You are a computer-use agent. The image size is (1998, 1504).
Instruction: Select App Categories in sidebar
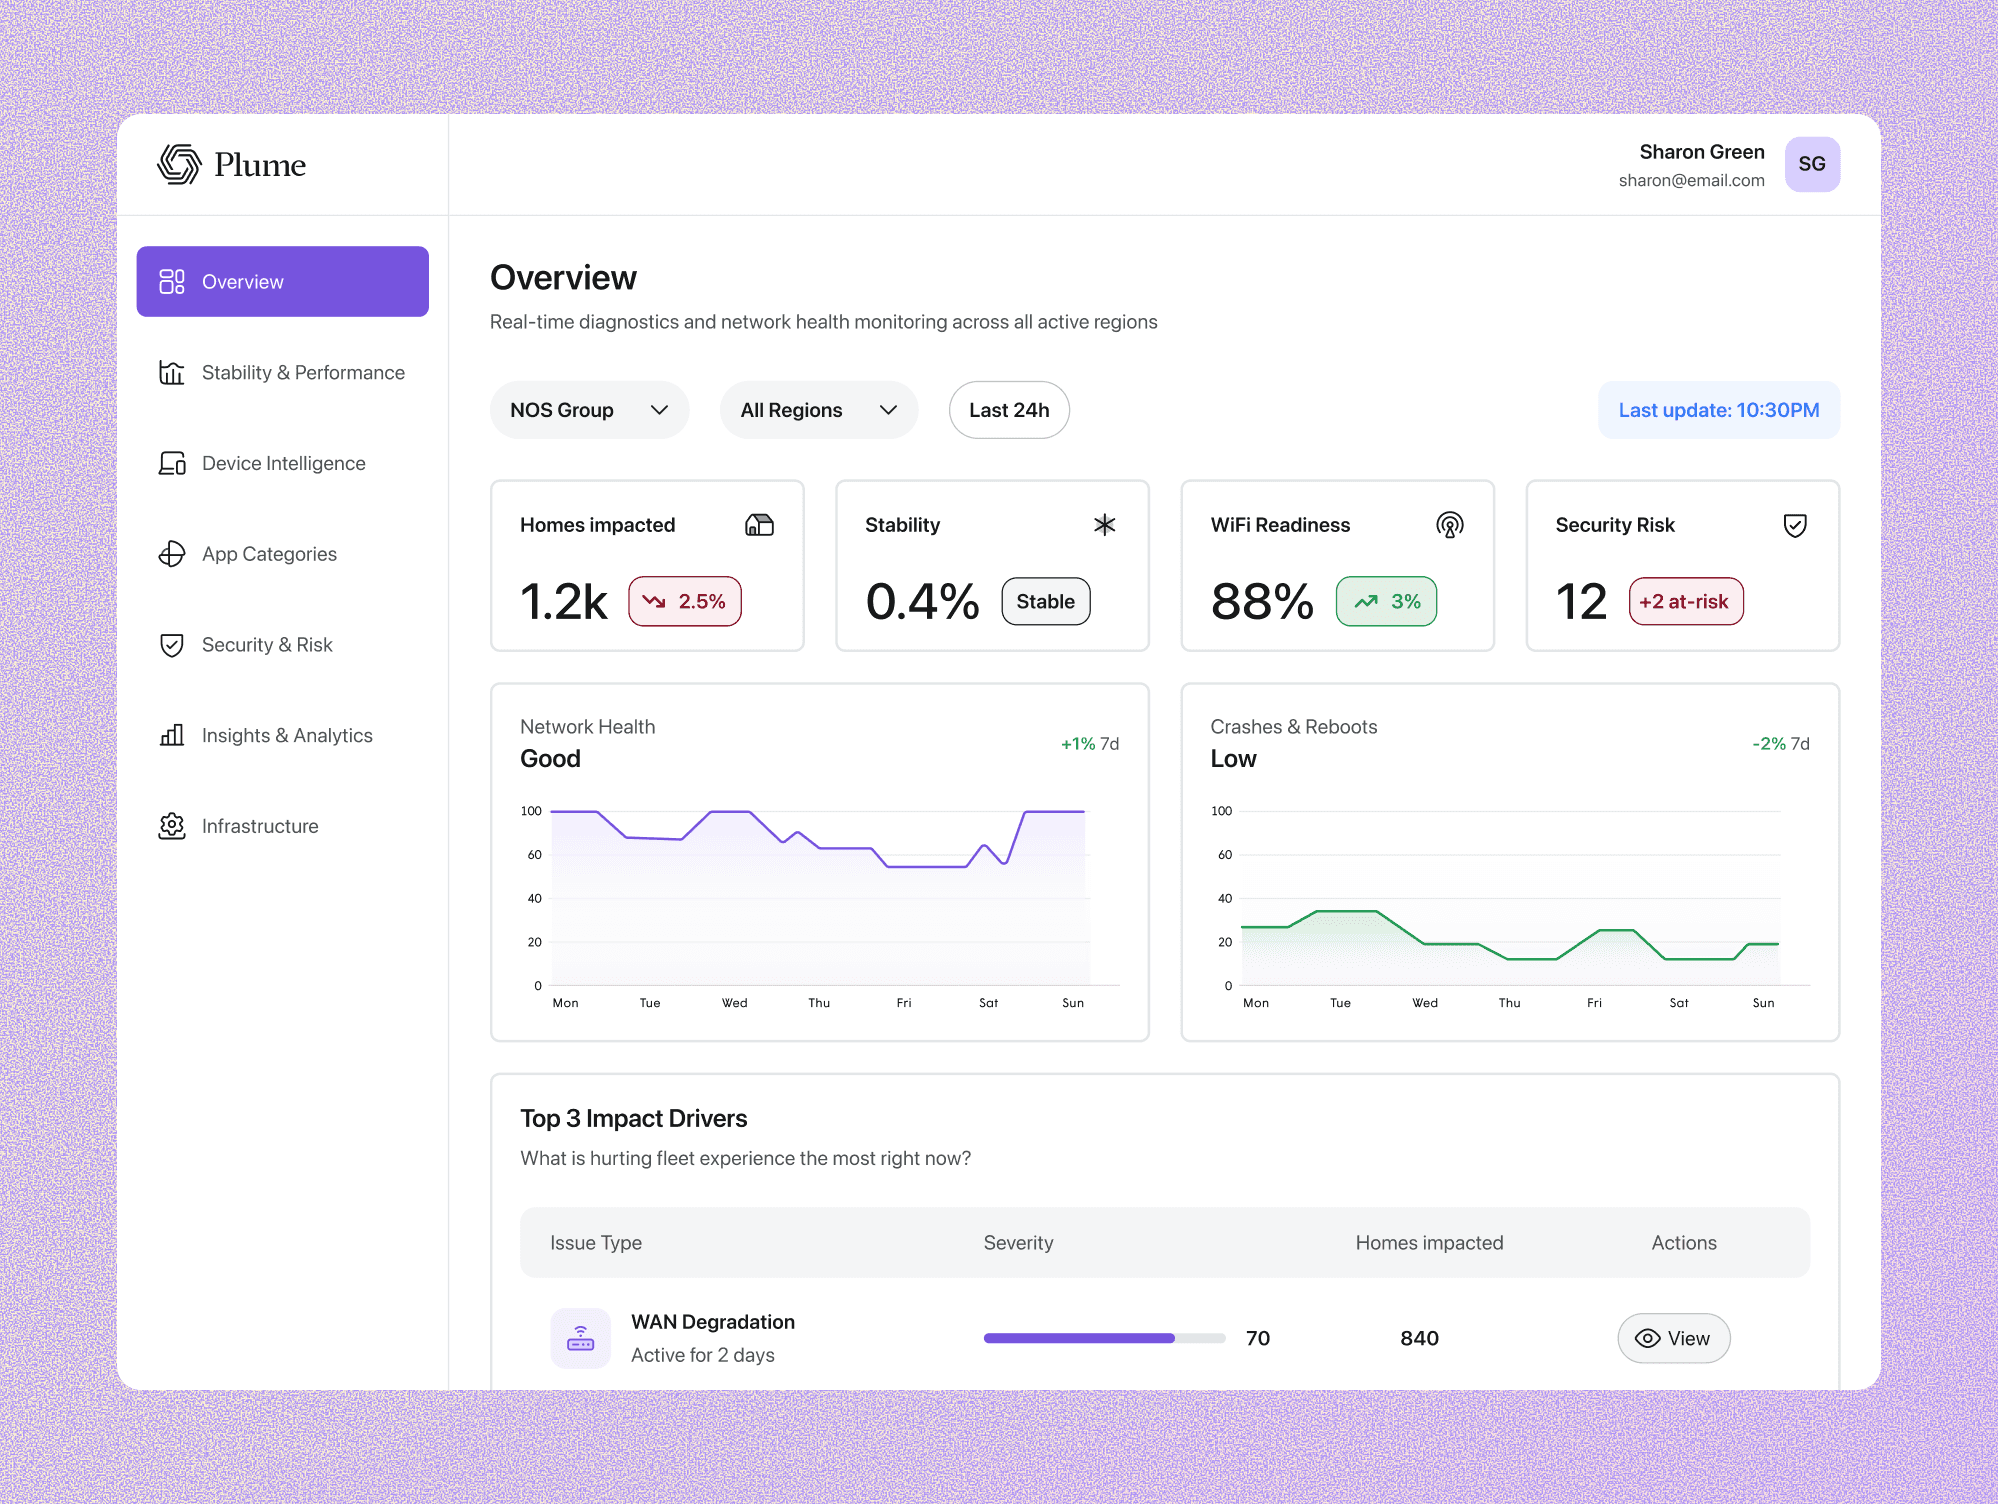pyautogui.click(x=269, y=554)
